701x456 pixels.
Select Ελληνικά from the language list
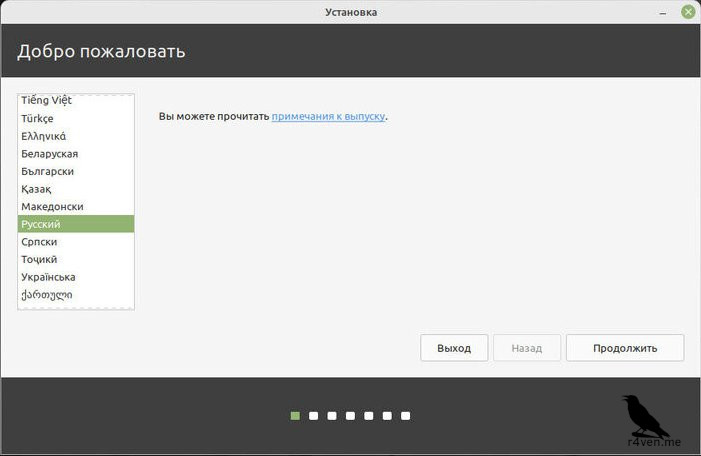point(43,136)
